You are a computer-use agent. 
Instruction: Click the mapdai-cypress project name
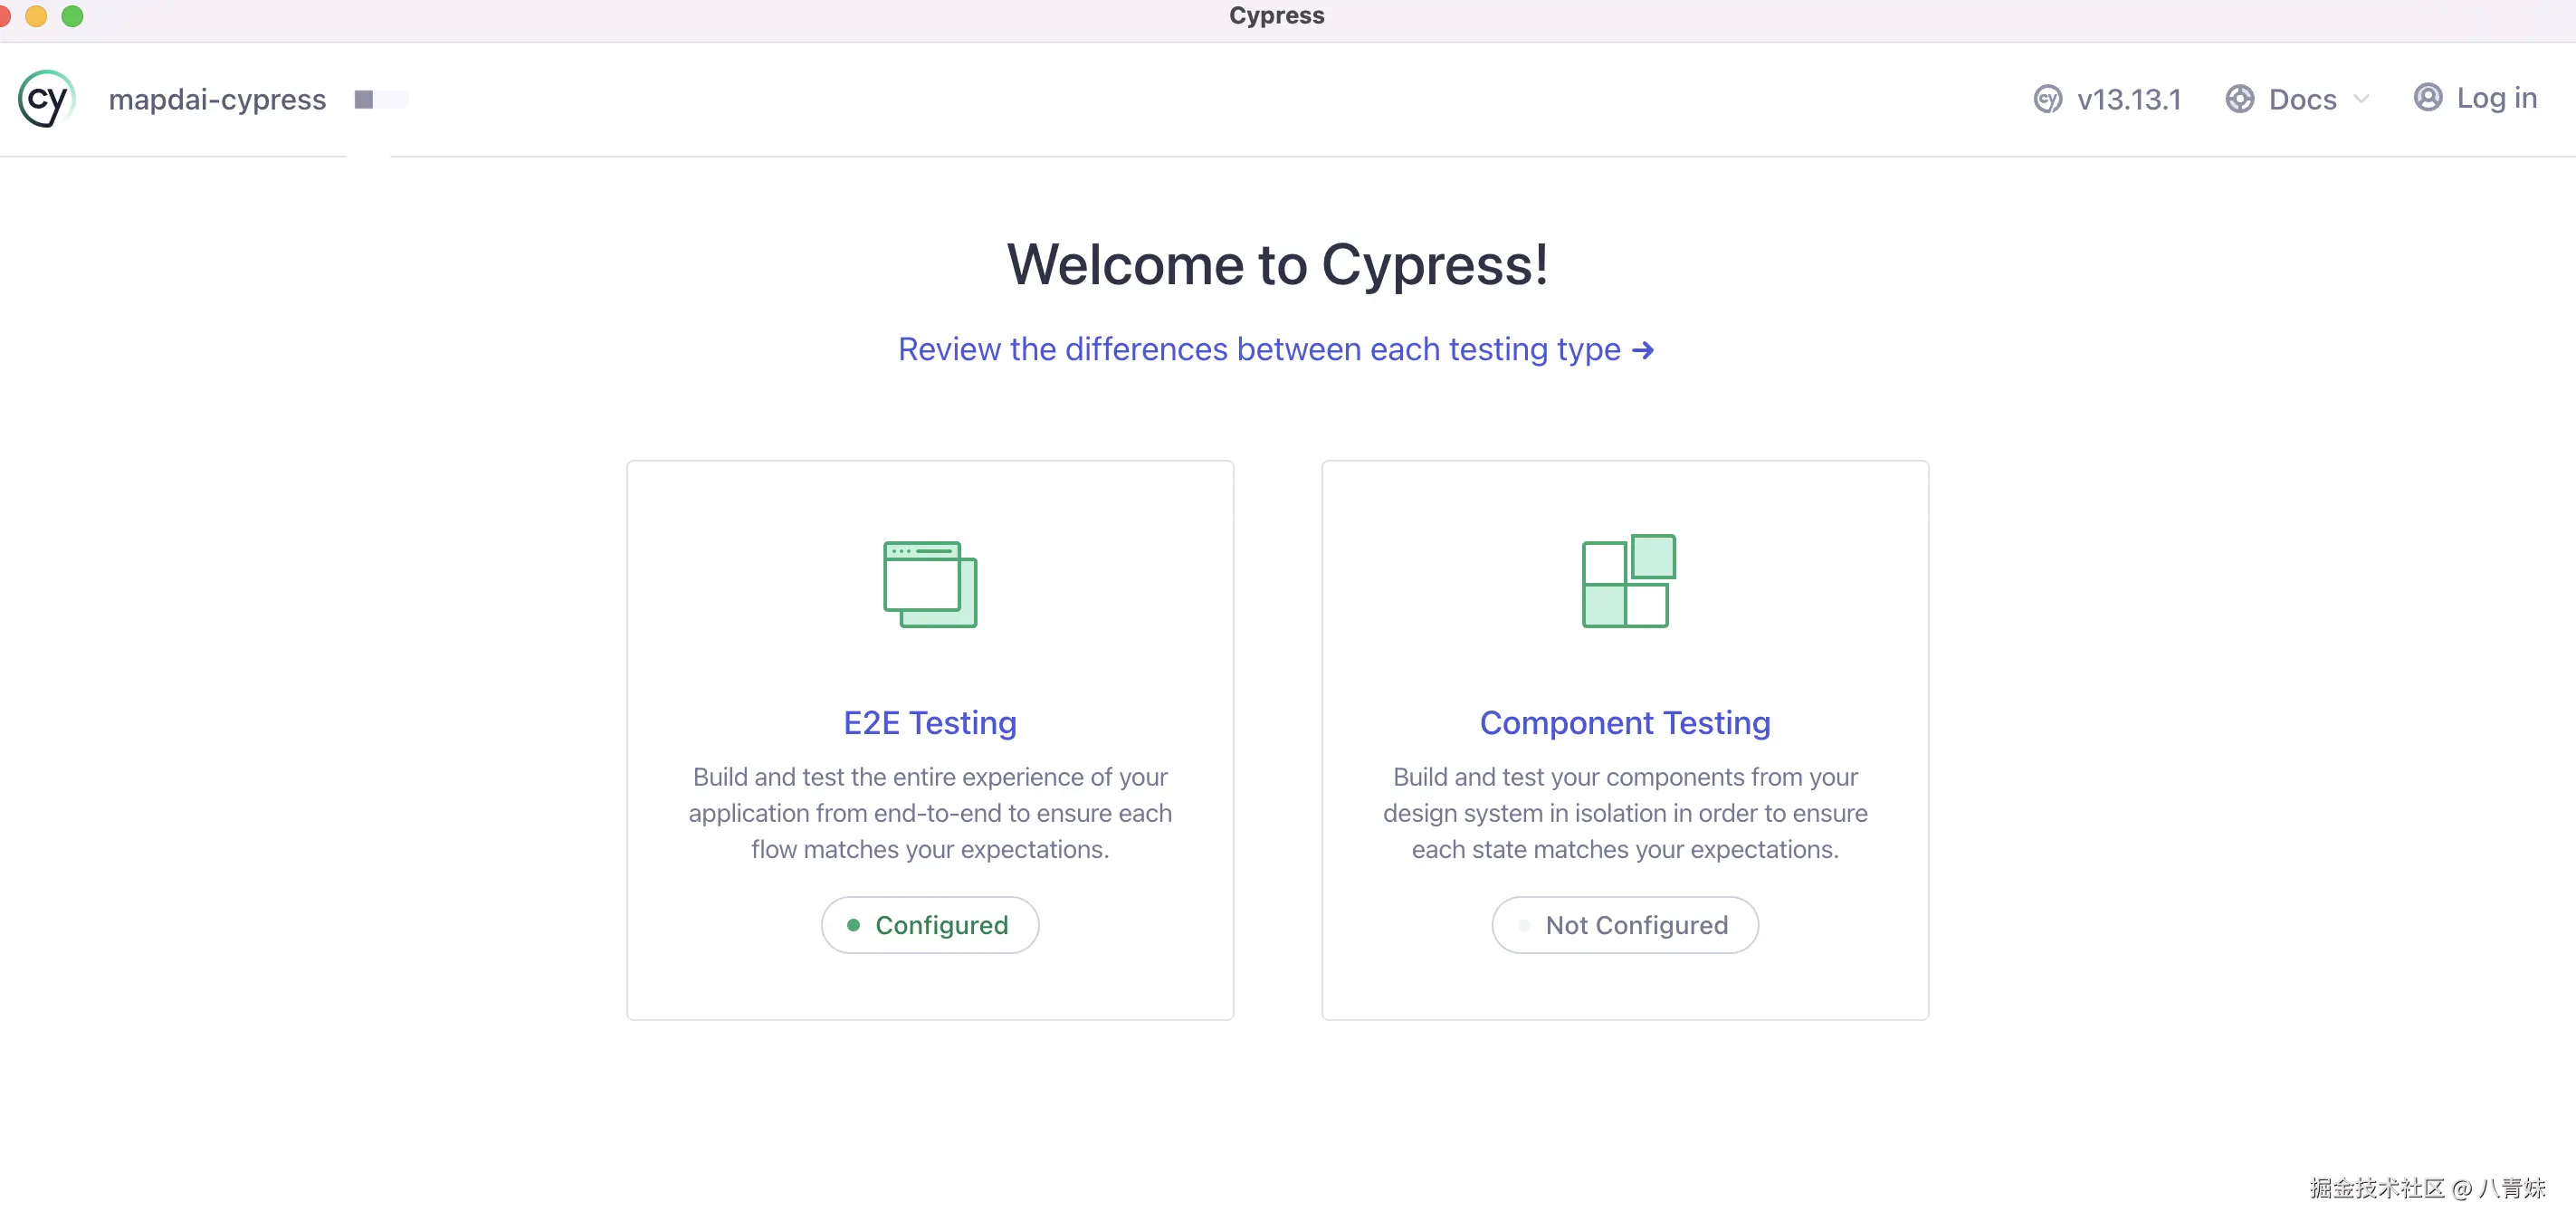coord(217,99)
